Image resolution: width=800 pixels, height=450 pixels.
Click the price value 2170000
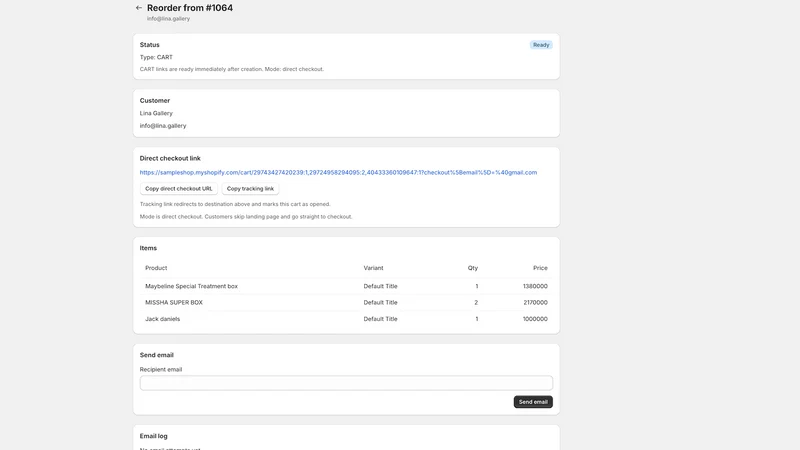click(x=535, y=303)
